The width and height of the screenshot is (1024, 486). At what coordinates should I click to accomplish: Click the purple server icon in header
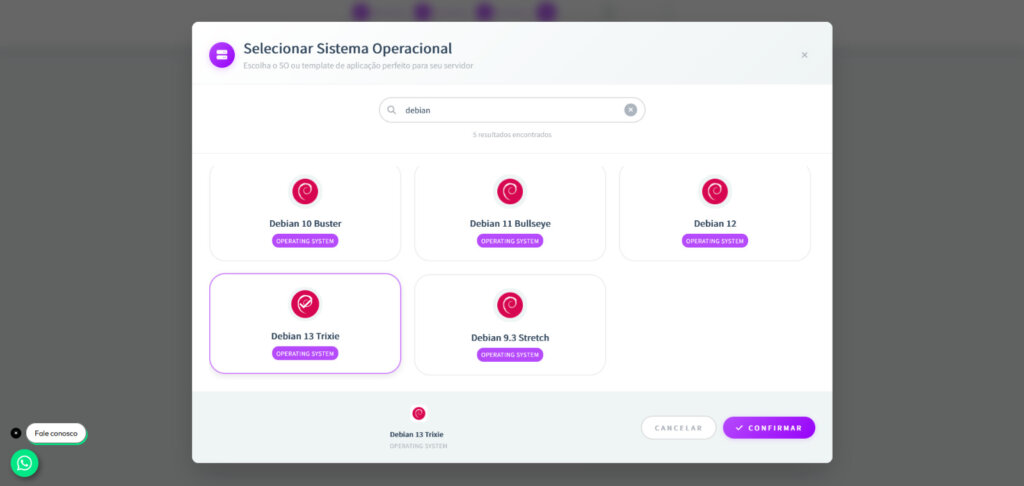click(222, 55)
